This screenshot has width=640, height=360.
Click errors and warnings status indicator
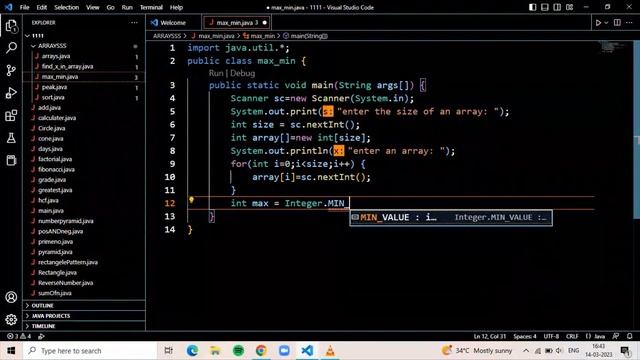click(x=19, y=336)
